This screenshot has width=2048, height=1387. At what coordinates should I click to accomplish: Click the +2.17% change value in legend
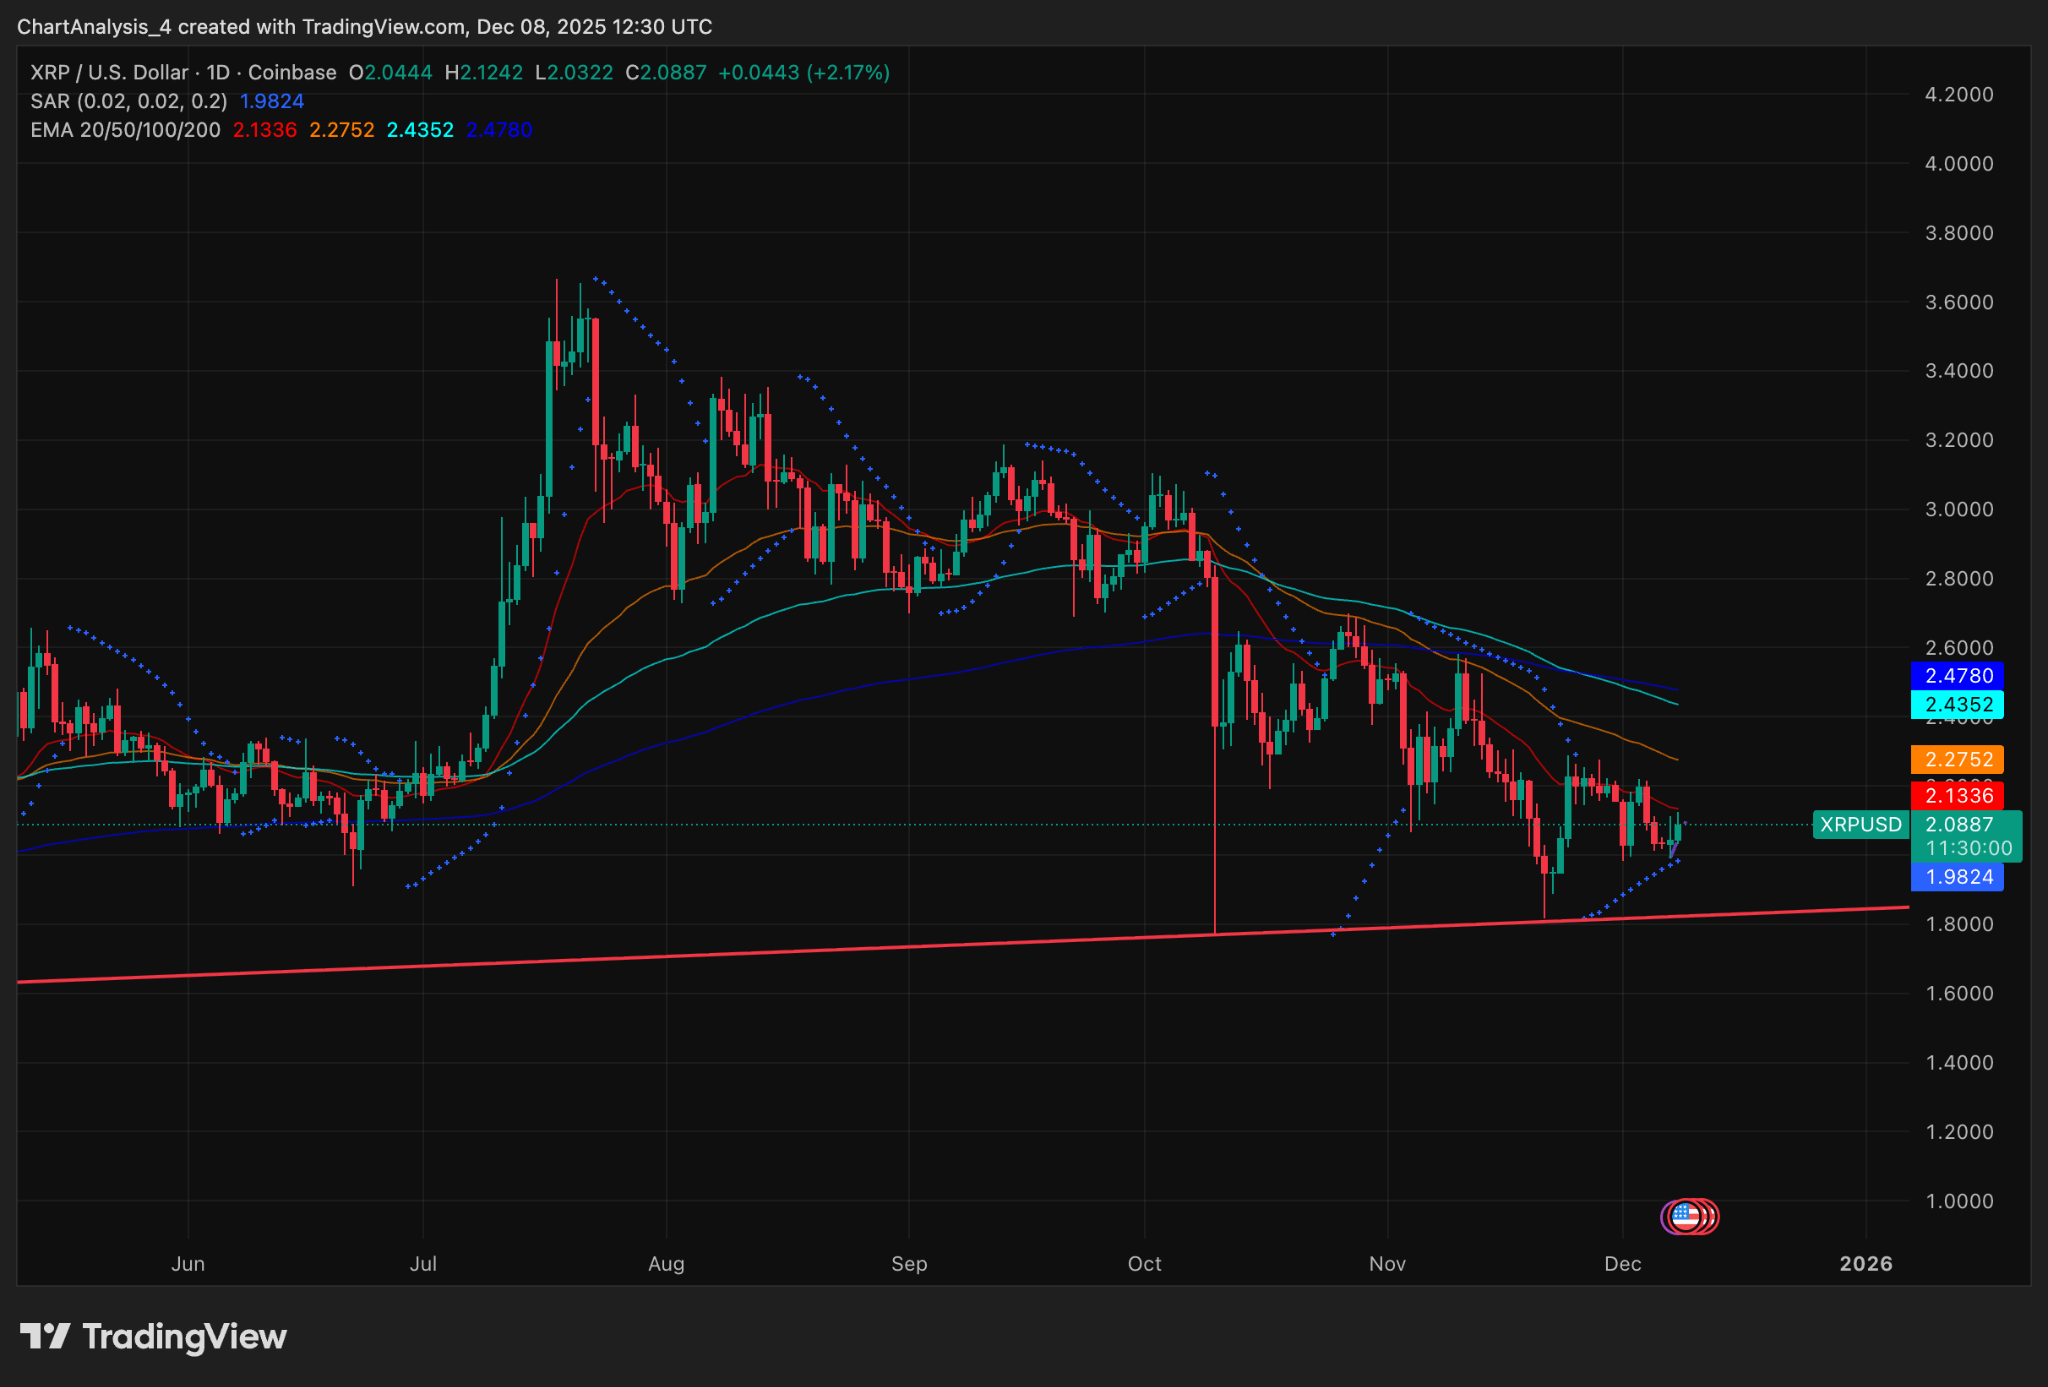point(852,72)
